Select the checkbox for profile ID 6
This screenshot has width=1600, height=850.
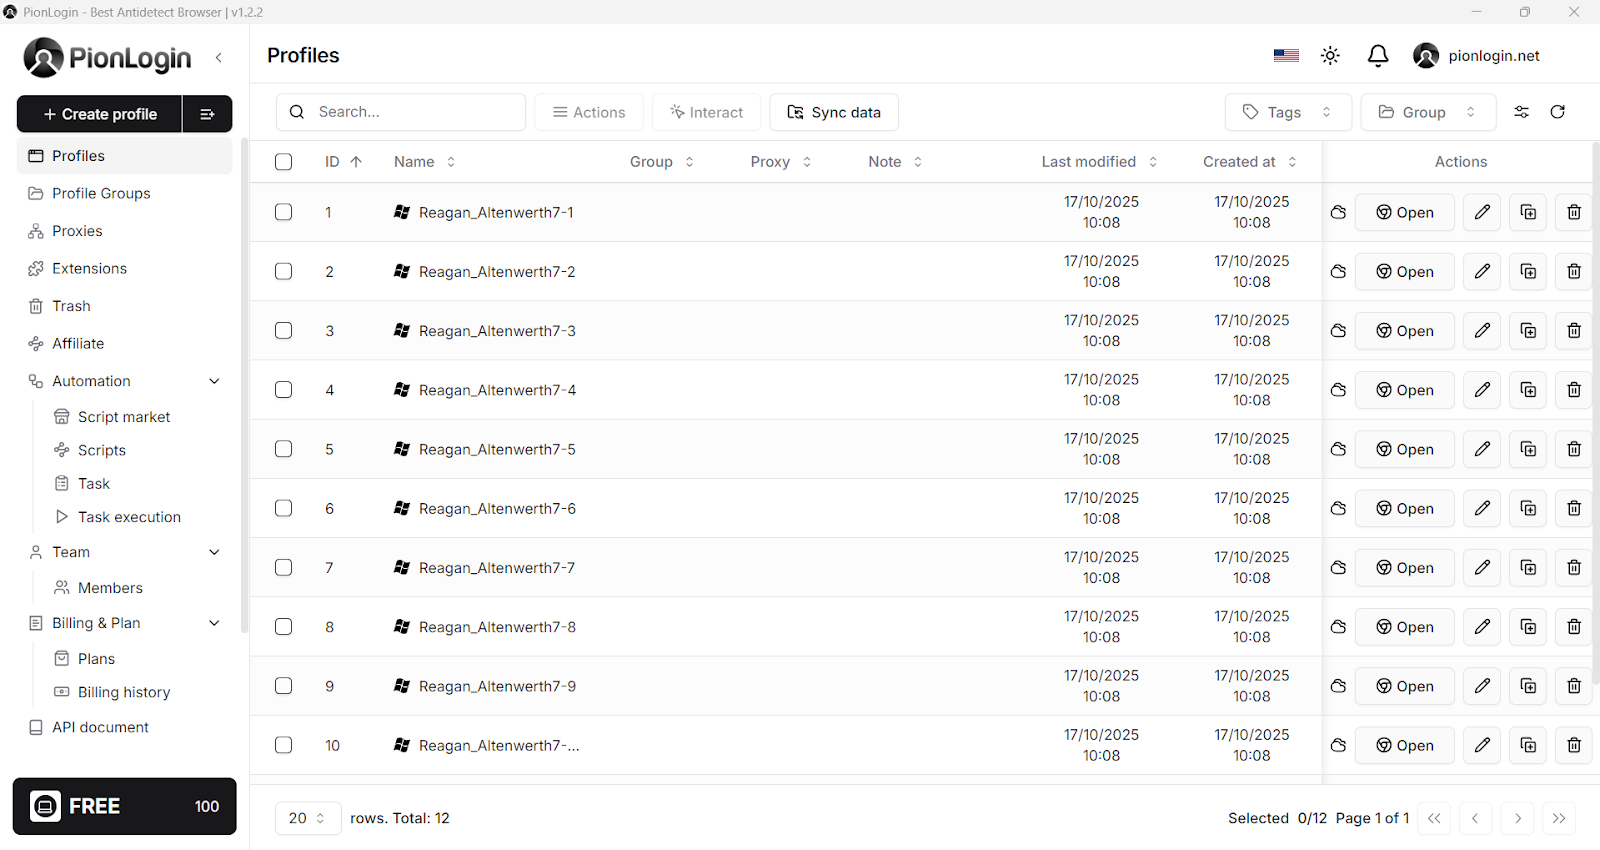pos(284,509)
